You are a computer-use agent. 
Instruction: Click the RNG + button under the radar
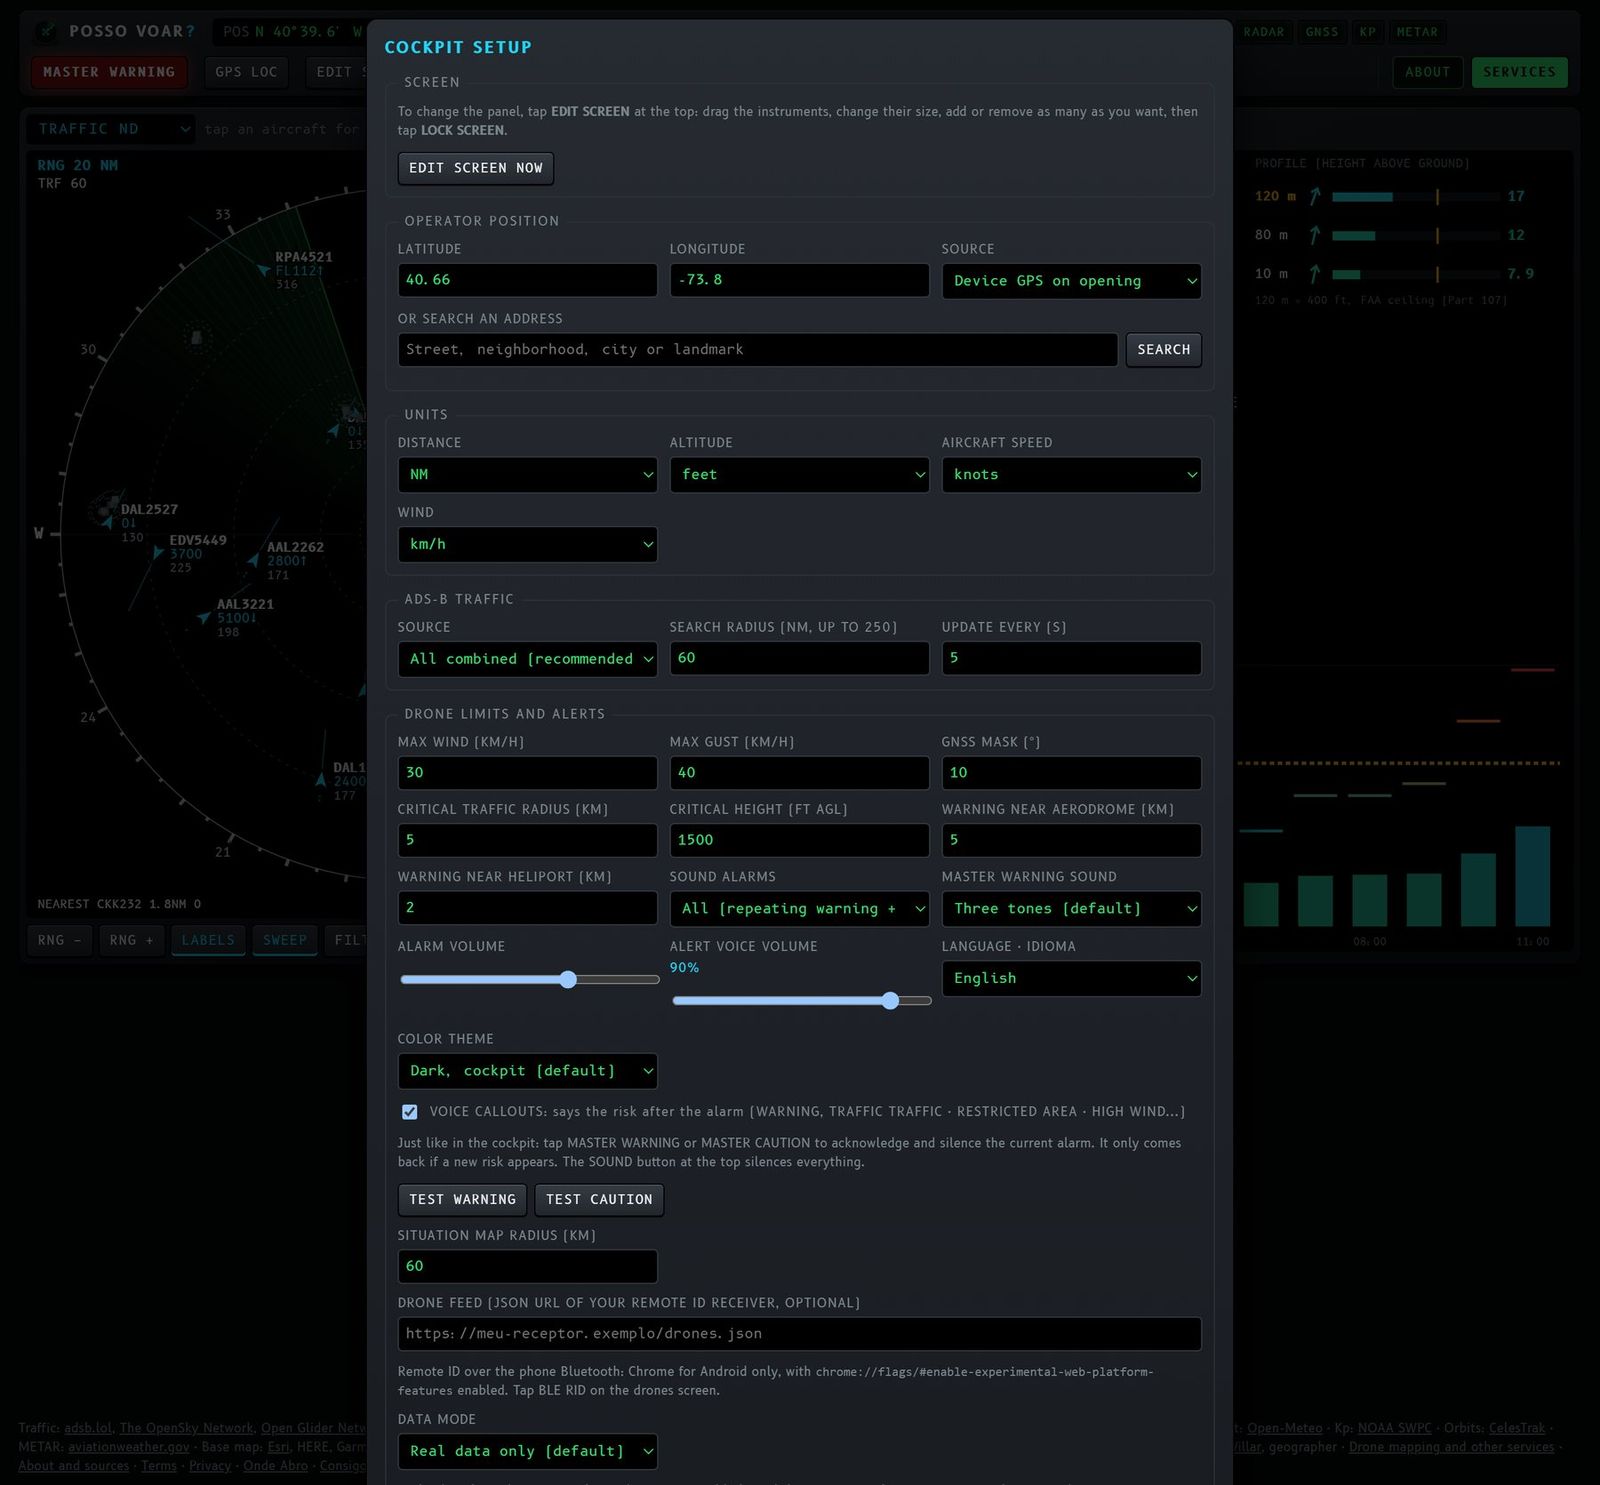coord(131,940)
